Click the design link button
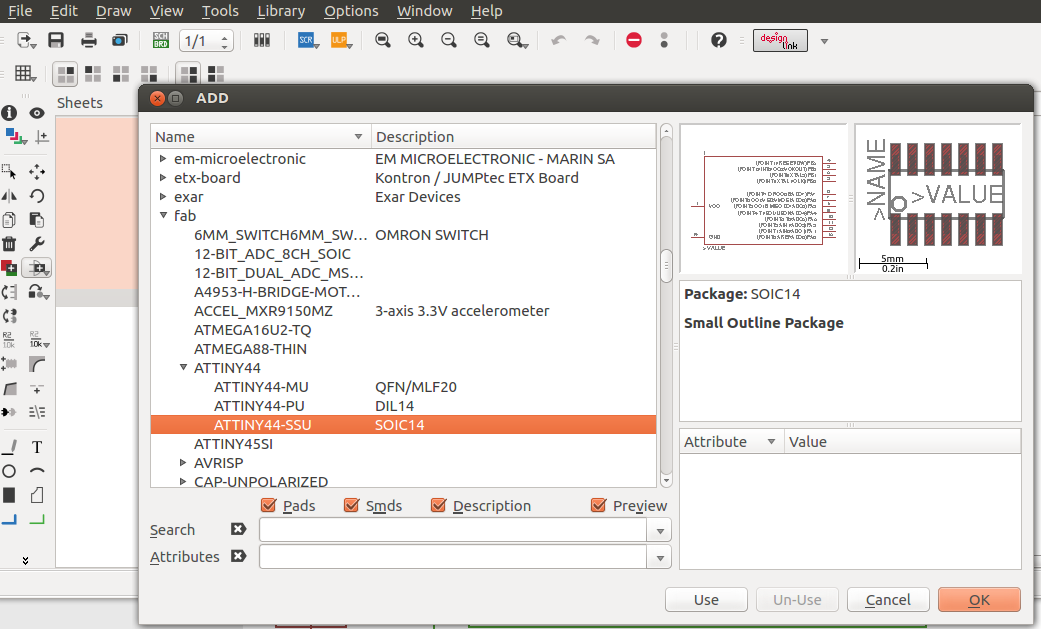The width and height of the screenshot is (1041, 629). point(780,41)
